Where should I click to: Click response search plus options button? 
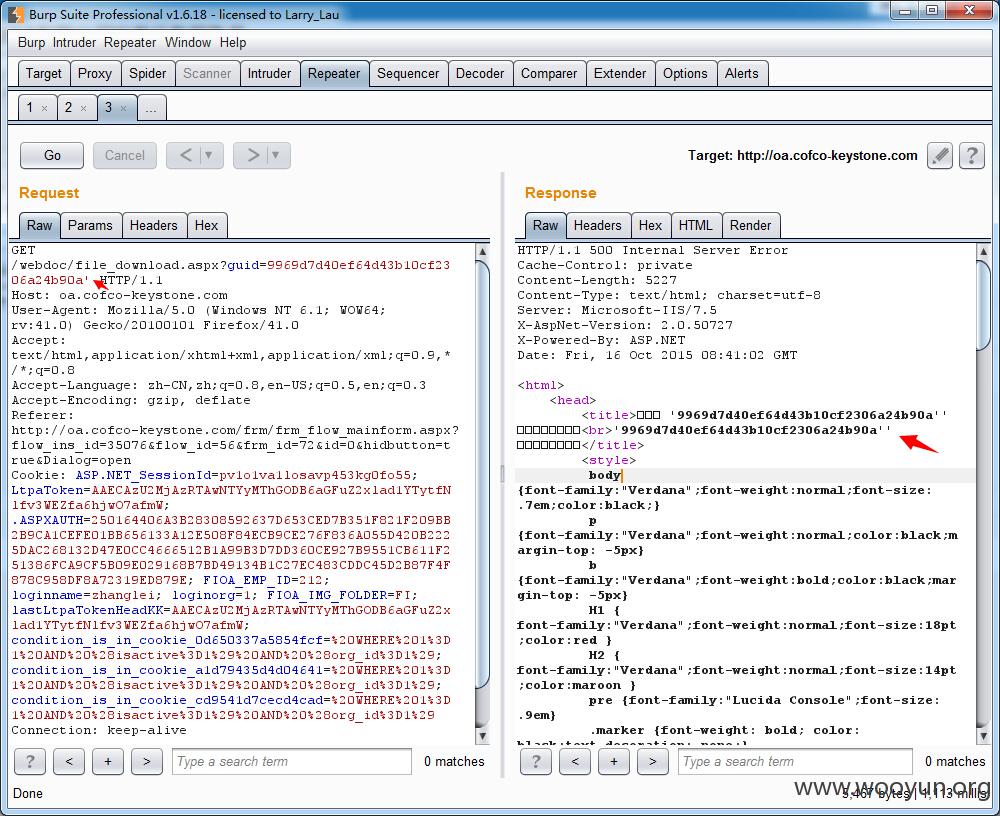click(614, 761)
